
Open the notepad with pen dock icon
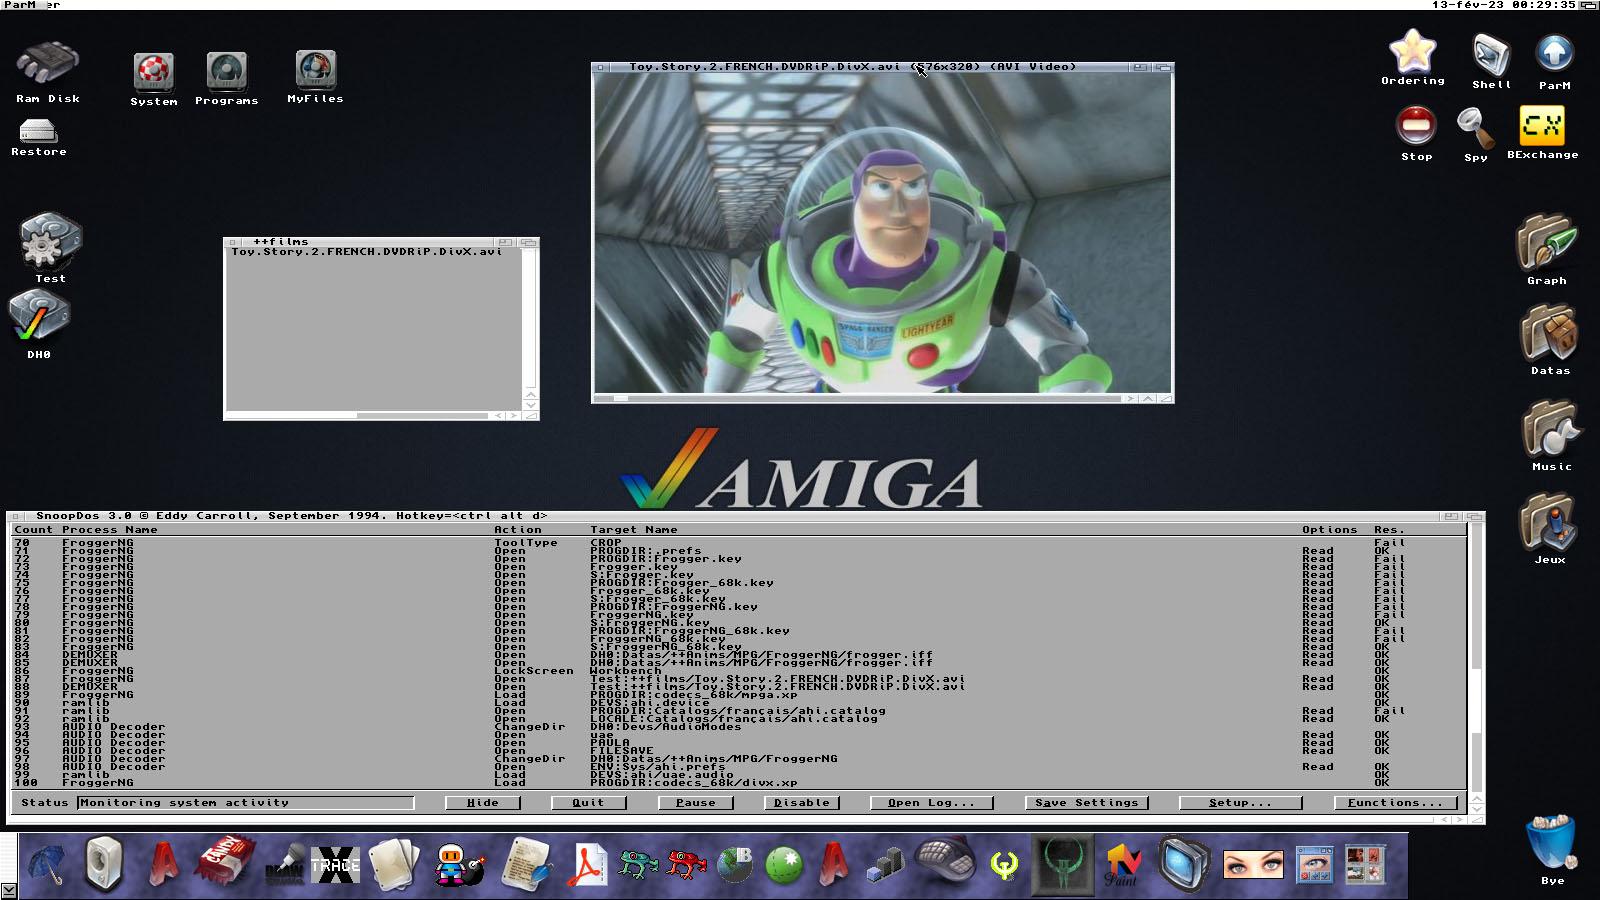click(x=525, y=864)
